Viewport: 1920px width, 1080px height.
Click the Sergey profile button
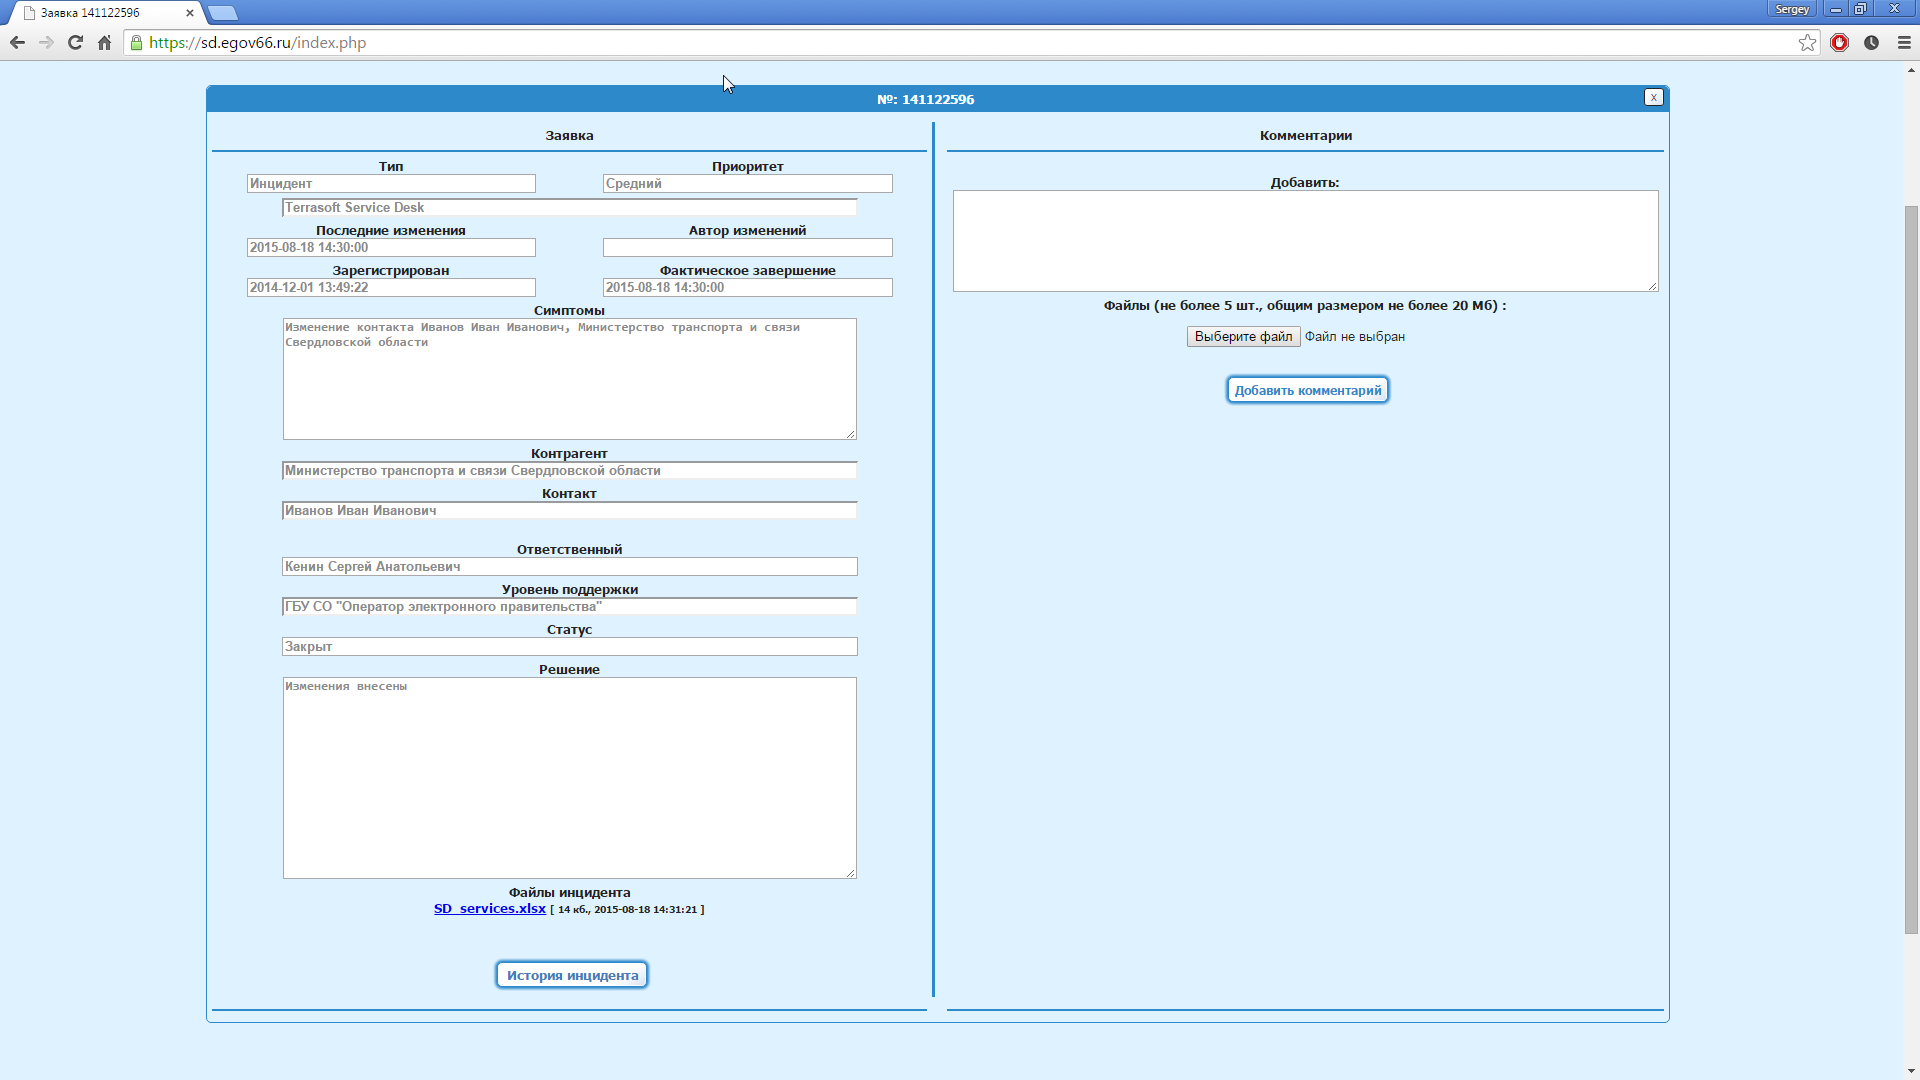click(x=1792, y=9)
